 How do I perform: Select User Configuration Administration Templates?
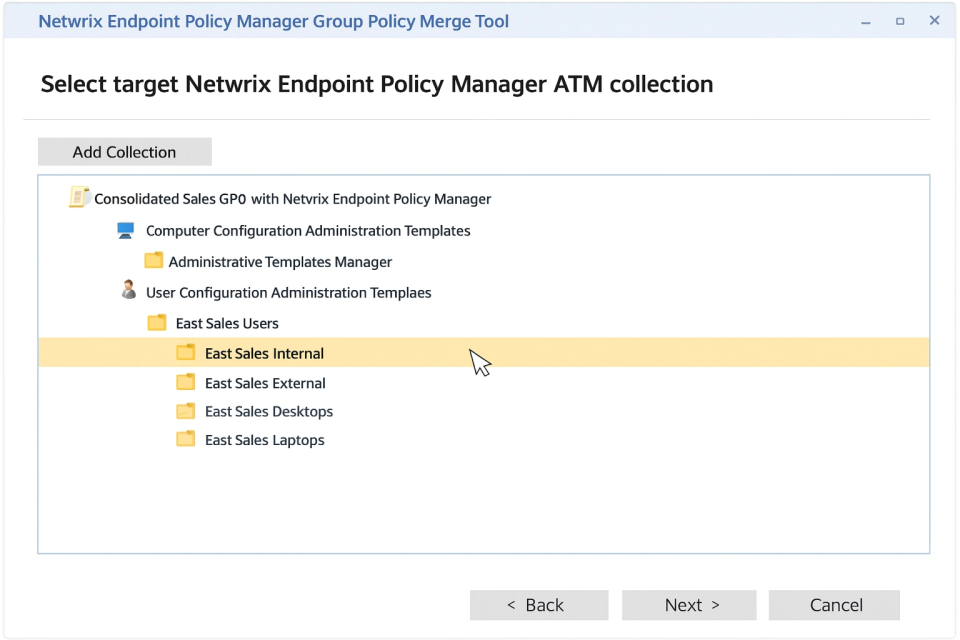[x=288, y=292]
